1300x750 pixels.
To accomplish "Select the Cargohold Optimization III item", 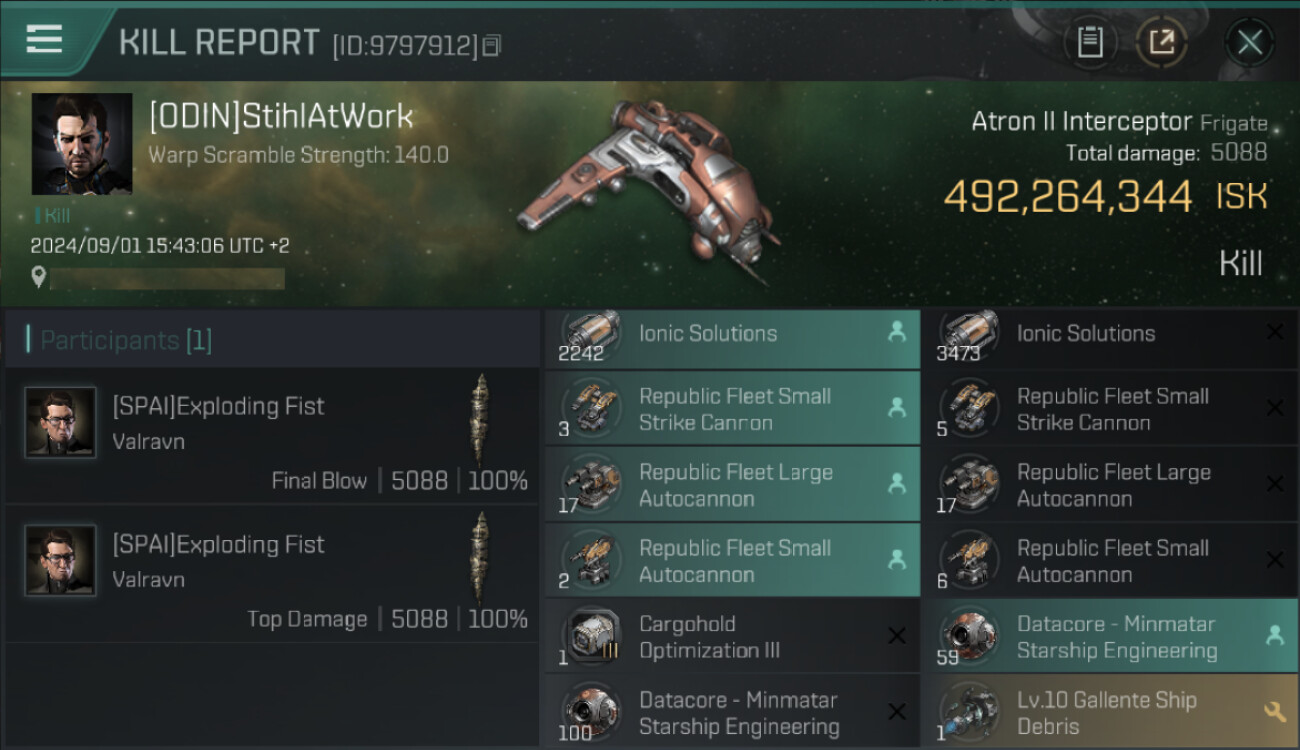I will (x=732, y=637).
